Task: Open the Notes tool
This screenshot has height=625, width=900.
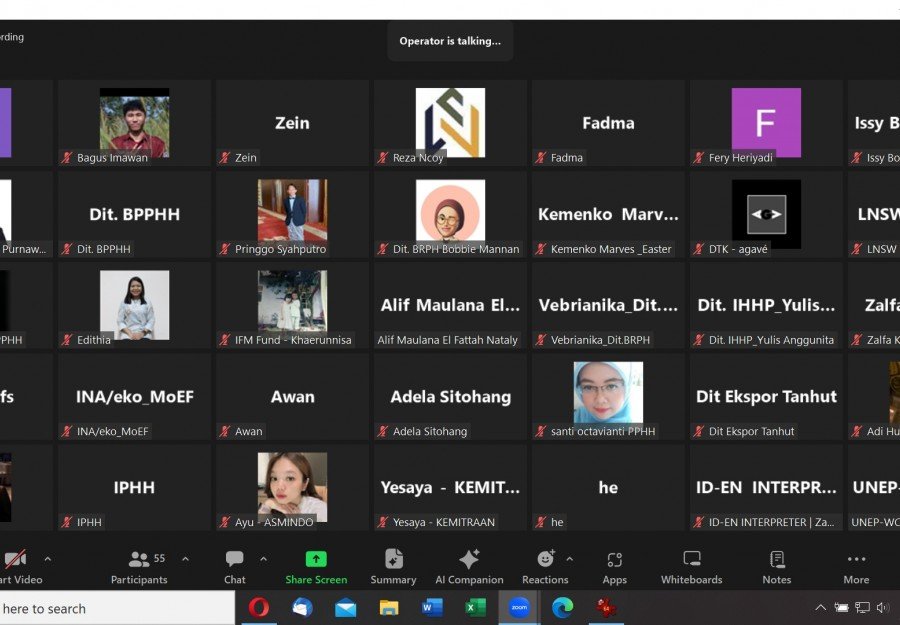Action: click(776, 566)
